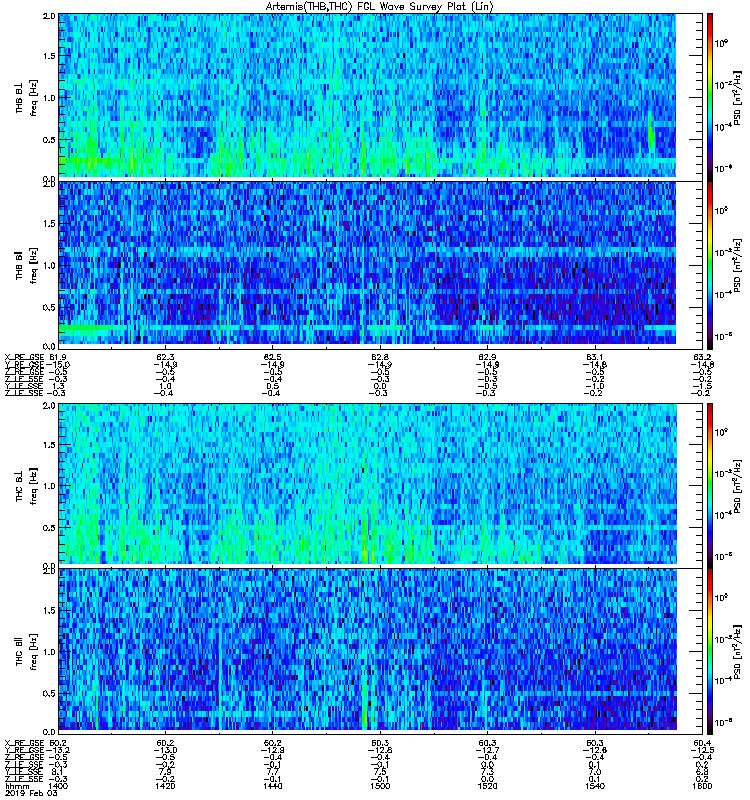Click the '1.5' frequency tick on the THB B⊥ panel

pos(49,56)
